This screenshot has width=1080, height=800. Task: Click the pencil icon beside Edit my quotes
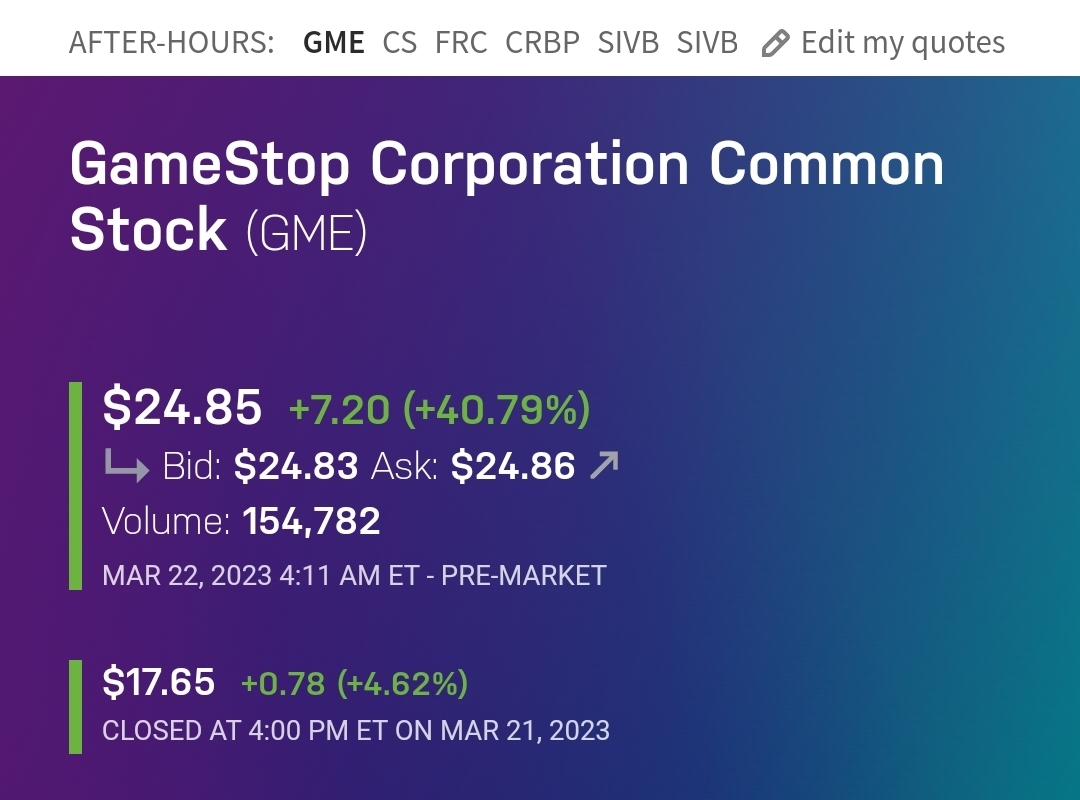(x=775, y=43)
